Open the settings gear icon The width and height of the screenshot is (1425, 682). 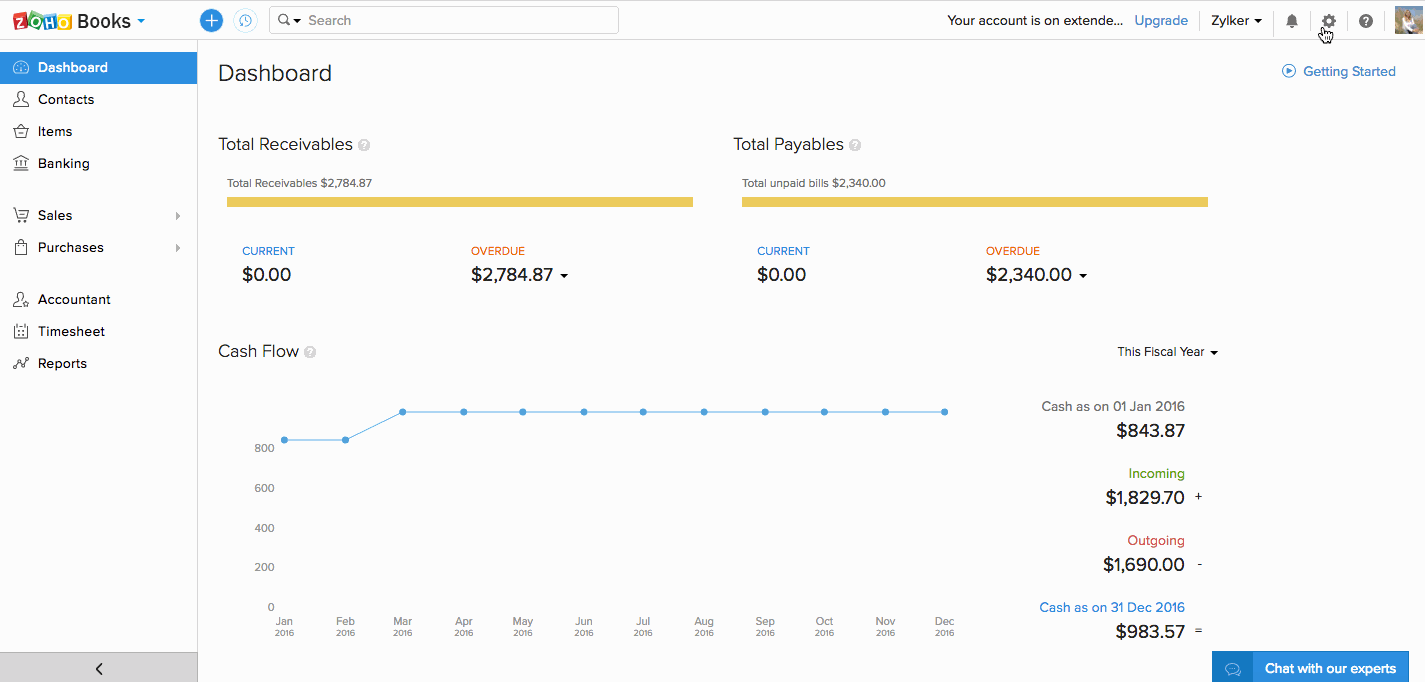tap(1328, 21)
